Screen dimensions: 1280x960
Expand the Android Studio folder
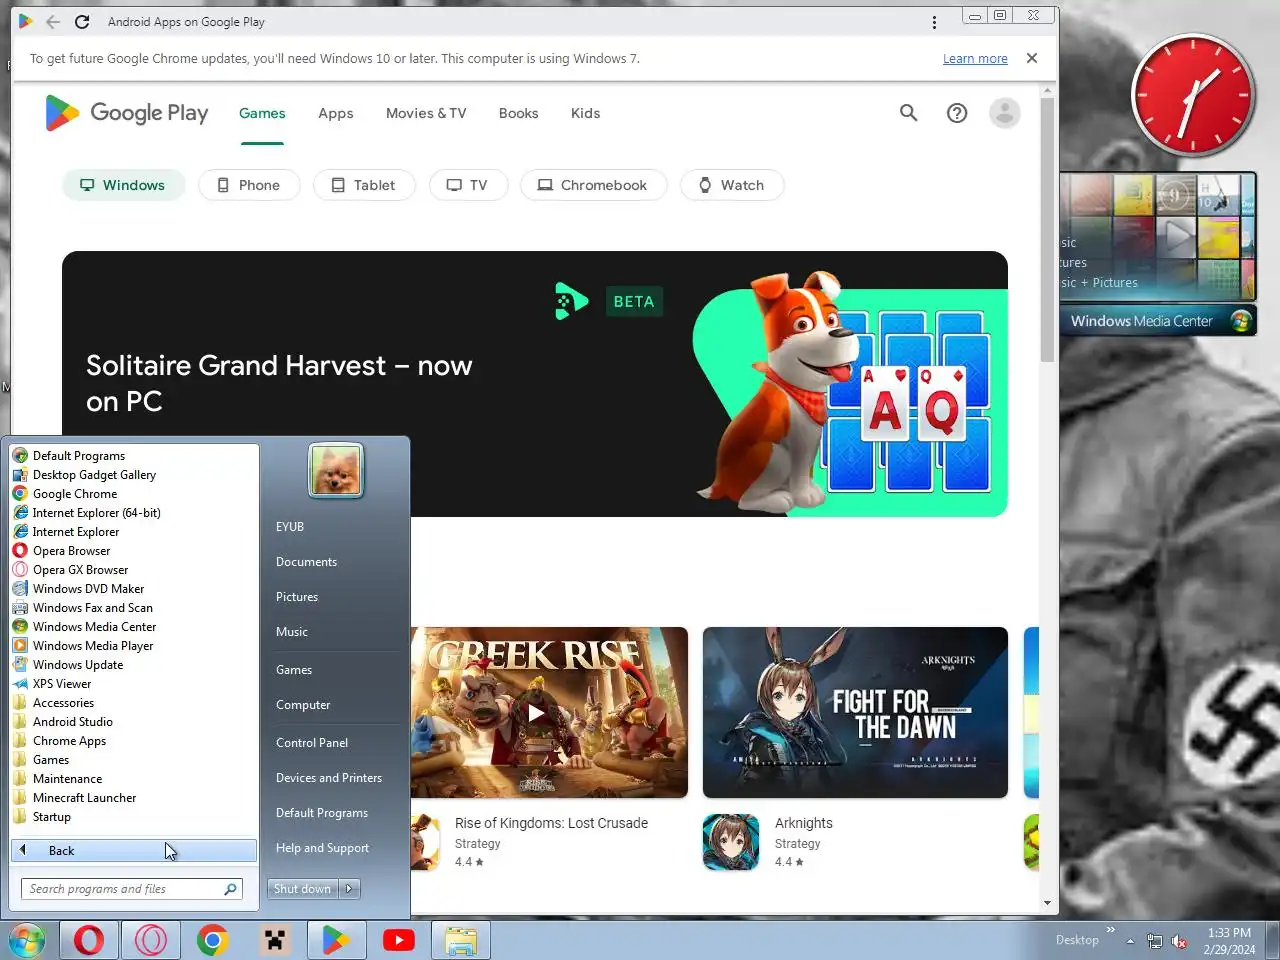click(x=72, y=722)
